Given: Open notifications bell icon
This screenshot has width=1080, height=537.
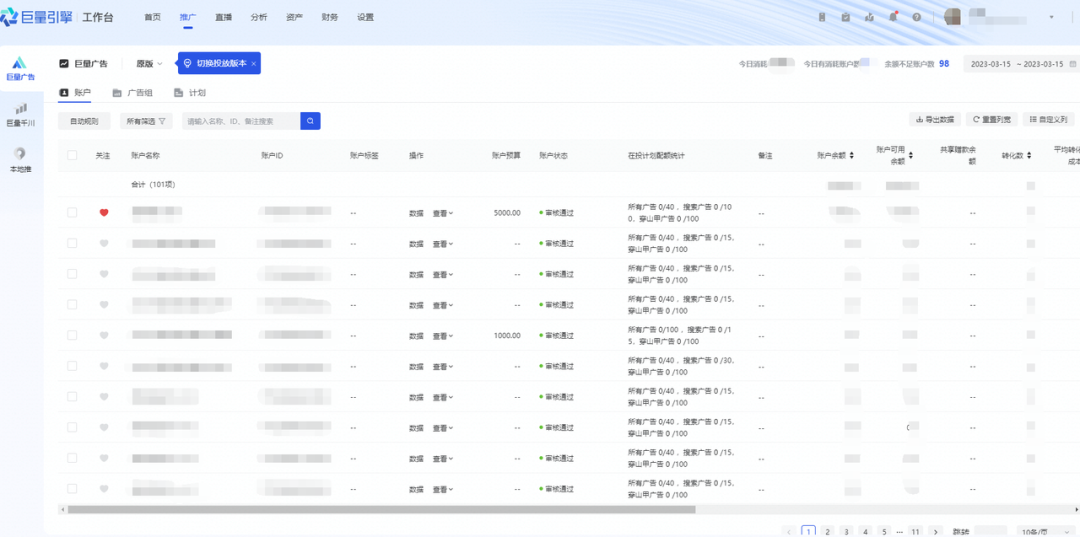Looking at the screenshot, I should click(893, 17).
